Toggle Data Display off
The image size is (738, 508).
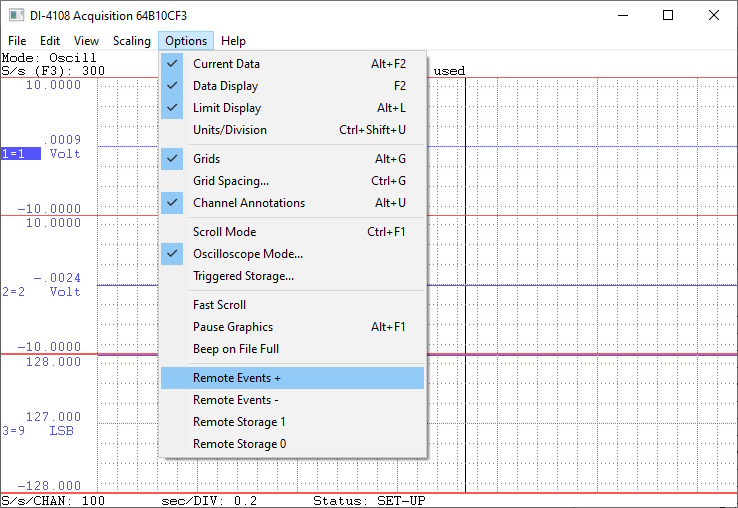click(292, 86)
